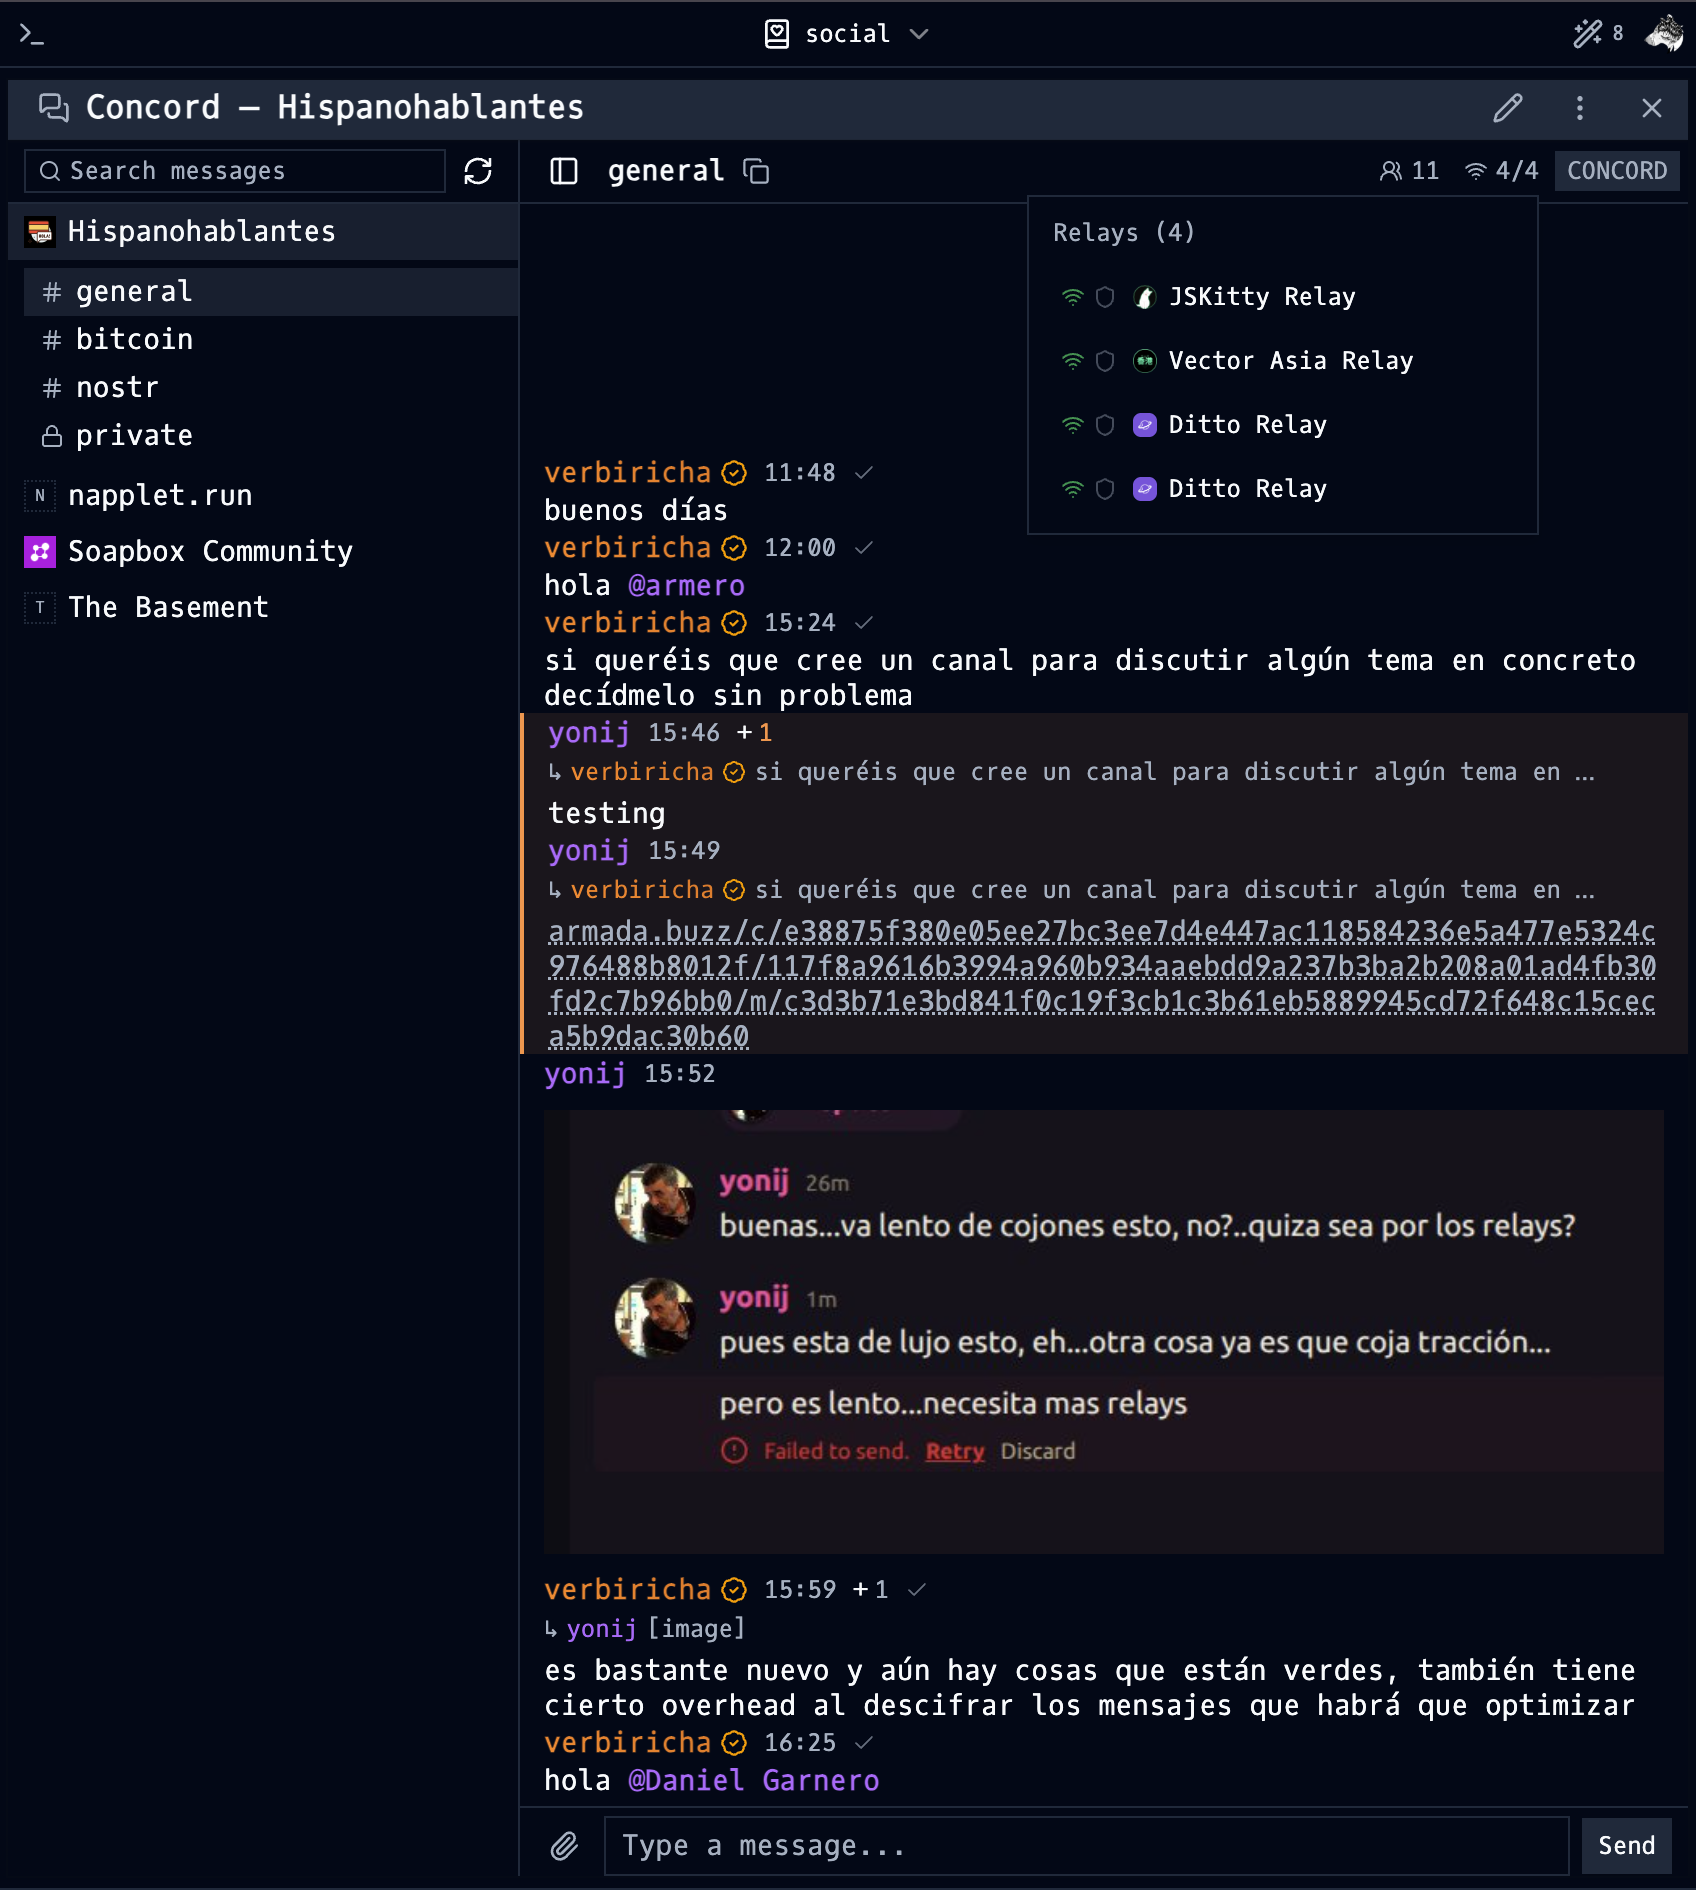Click the delivered checkmark at 15:24 message
This screenshot has width=1696, height=1890.
[x=864, y=623]
